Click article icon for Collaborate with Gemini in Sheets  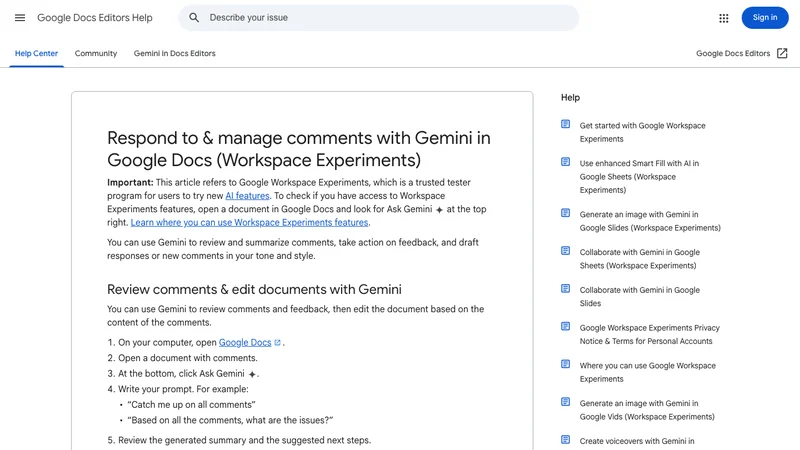[x=565, y=251]
